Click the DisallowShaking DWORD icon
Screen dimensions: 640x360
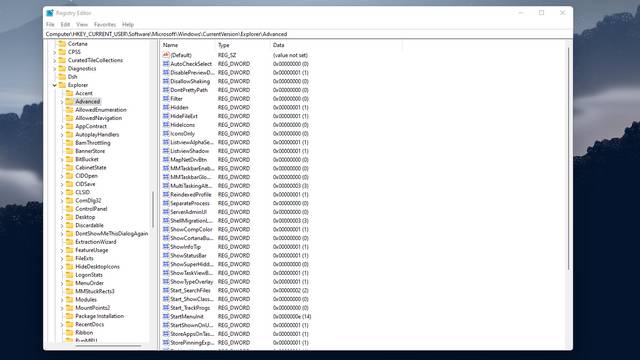pyautogui.click(x=166, y=81)
